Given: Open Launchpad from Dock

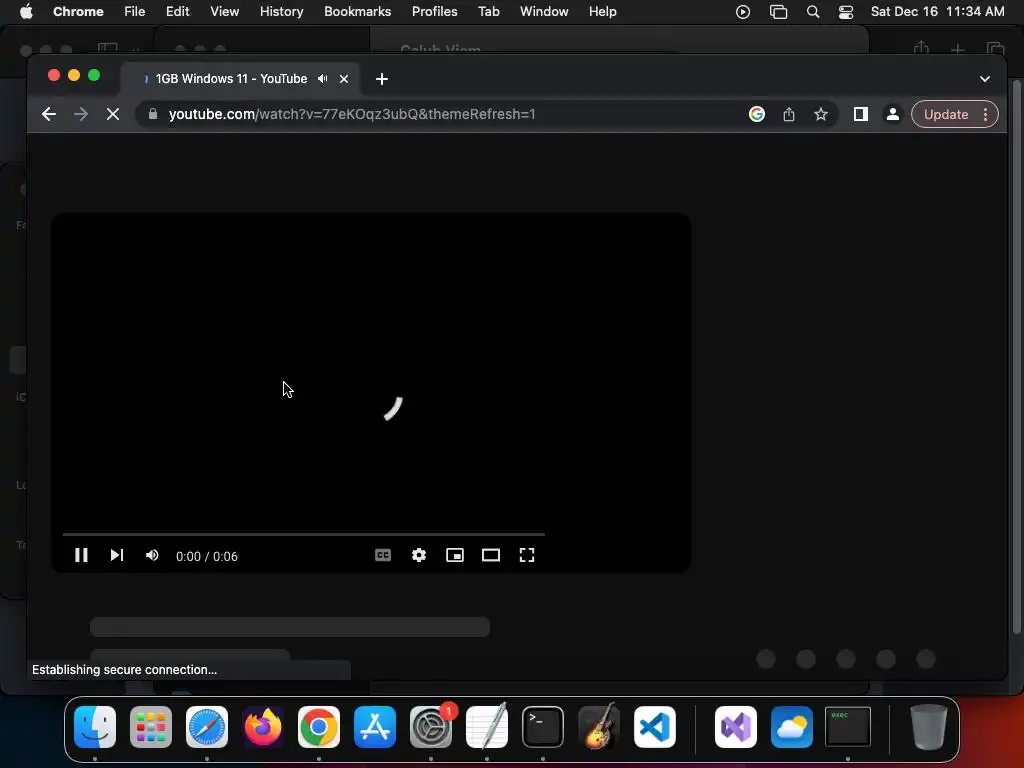Looking at the screenshot, I should (x=151, y=726).
